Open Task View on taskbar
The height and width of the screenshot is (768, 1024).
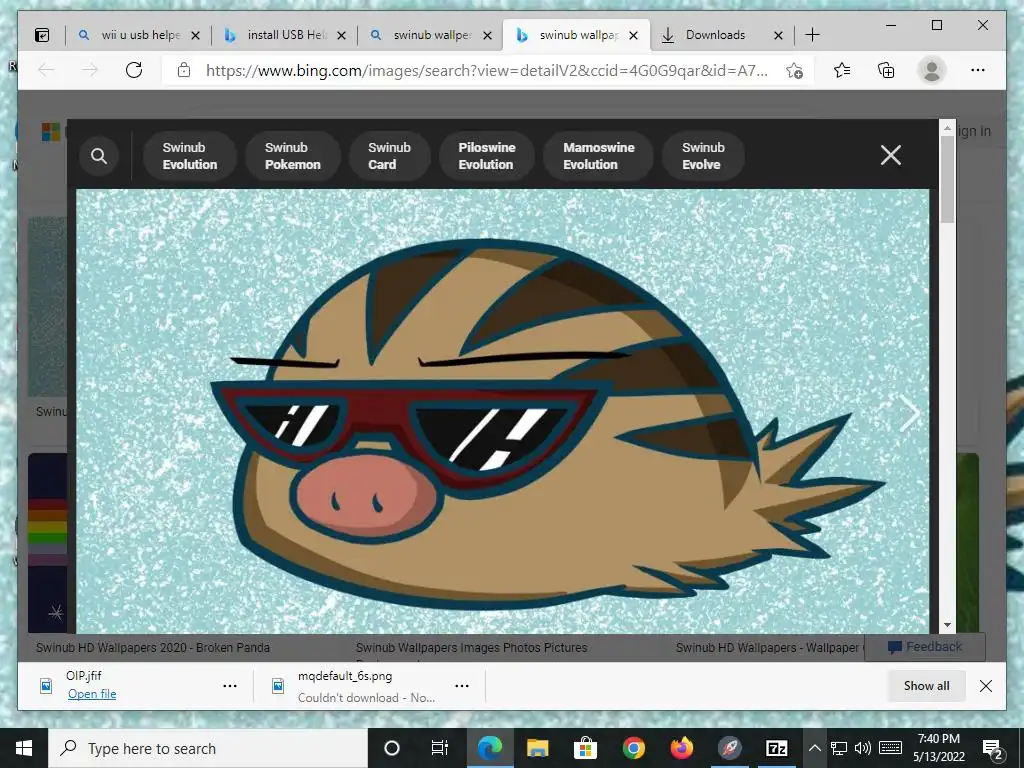pyautogui.click(x=440, y=748)
